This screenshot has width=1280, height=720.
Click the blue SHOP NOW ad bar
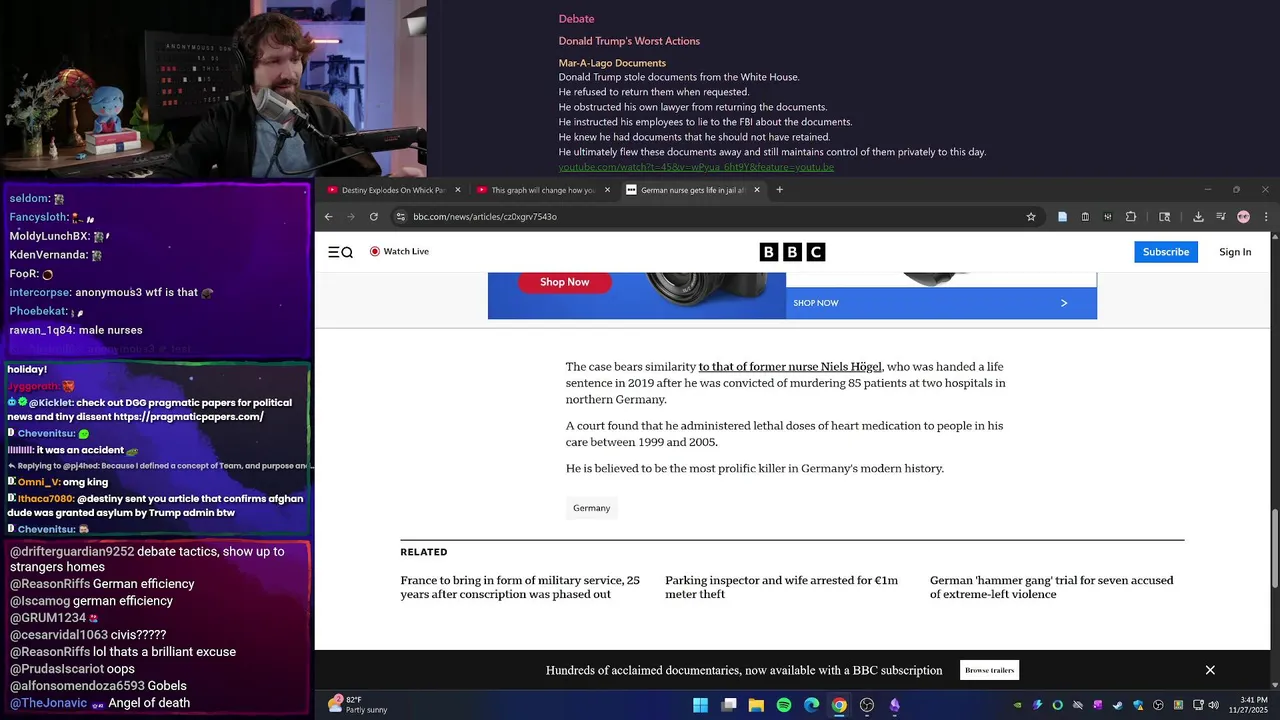pos(941,303)
